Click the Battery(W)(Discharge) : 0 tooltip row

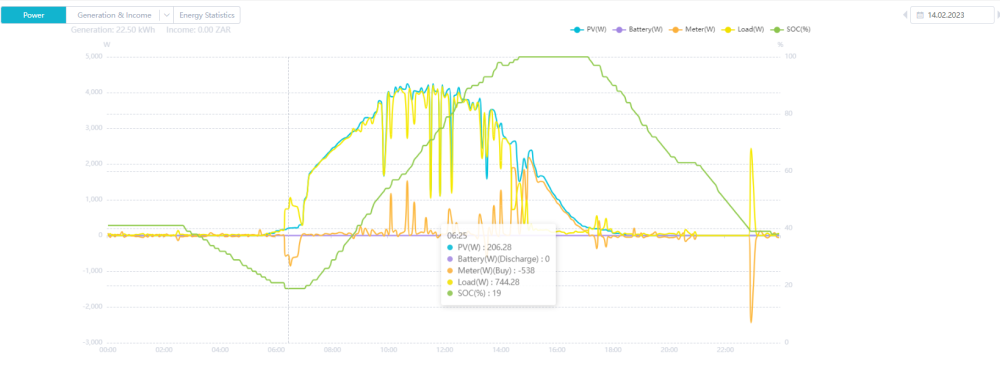(x=498, y=259)
